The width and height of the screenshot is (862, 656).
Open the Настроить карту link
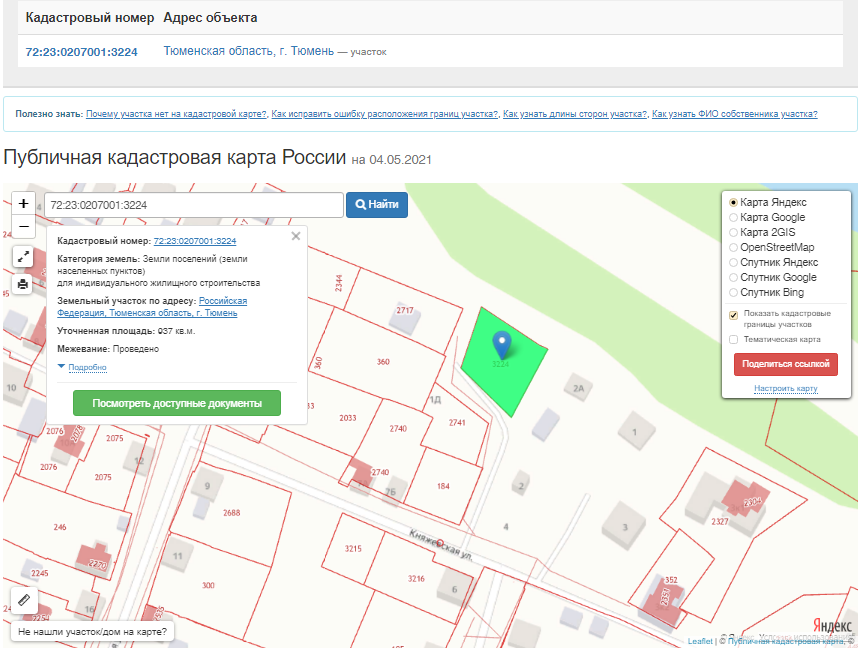coord(786,388)
